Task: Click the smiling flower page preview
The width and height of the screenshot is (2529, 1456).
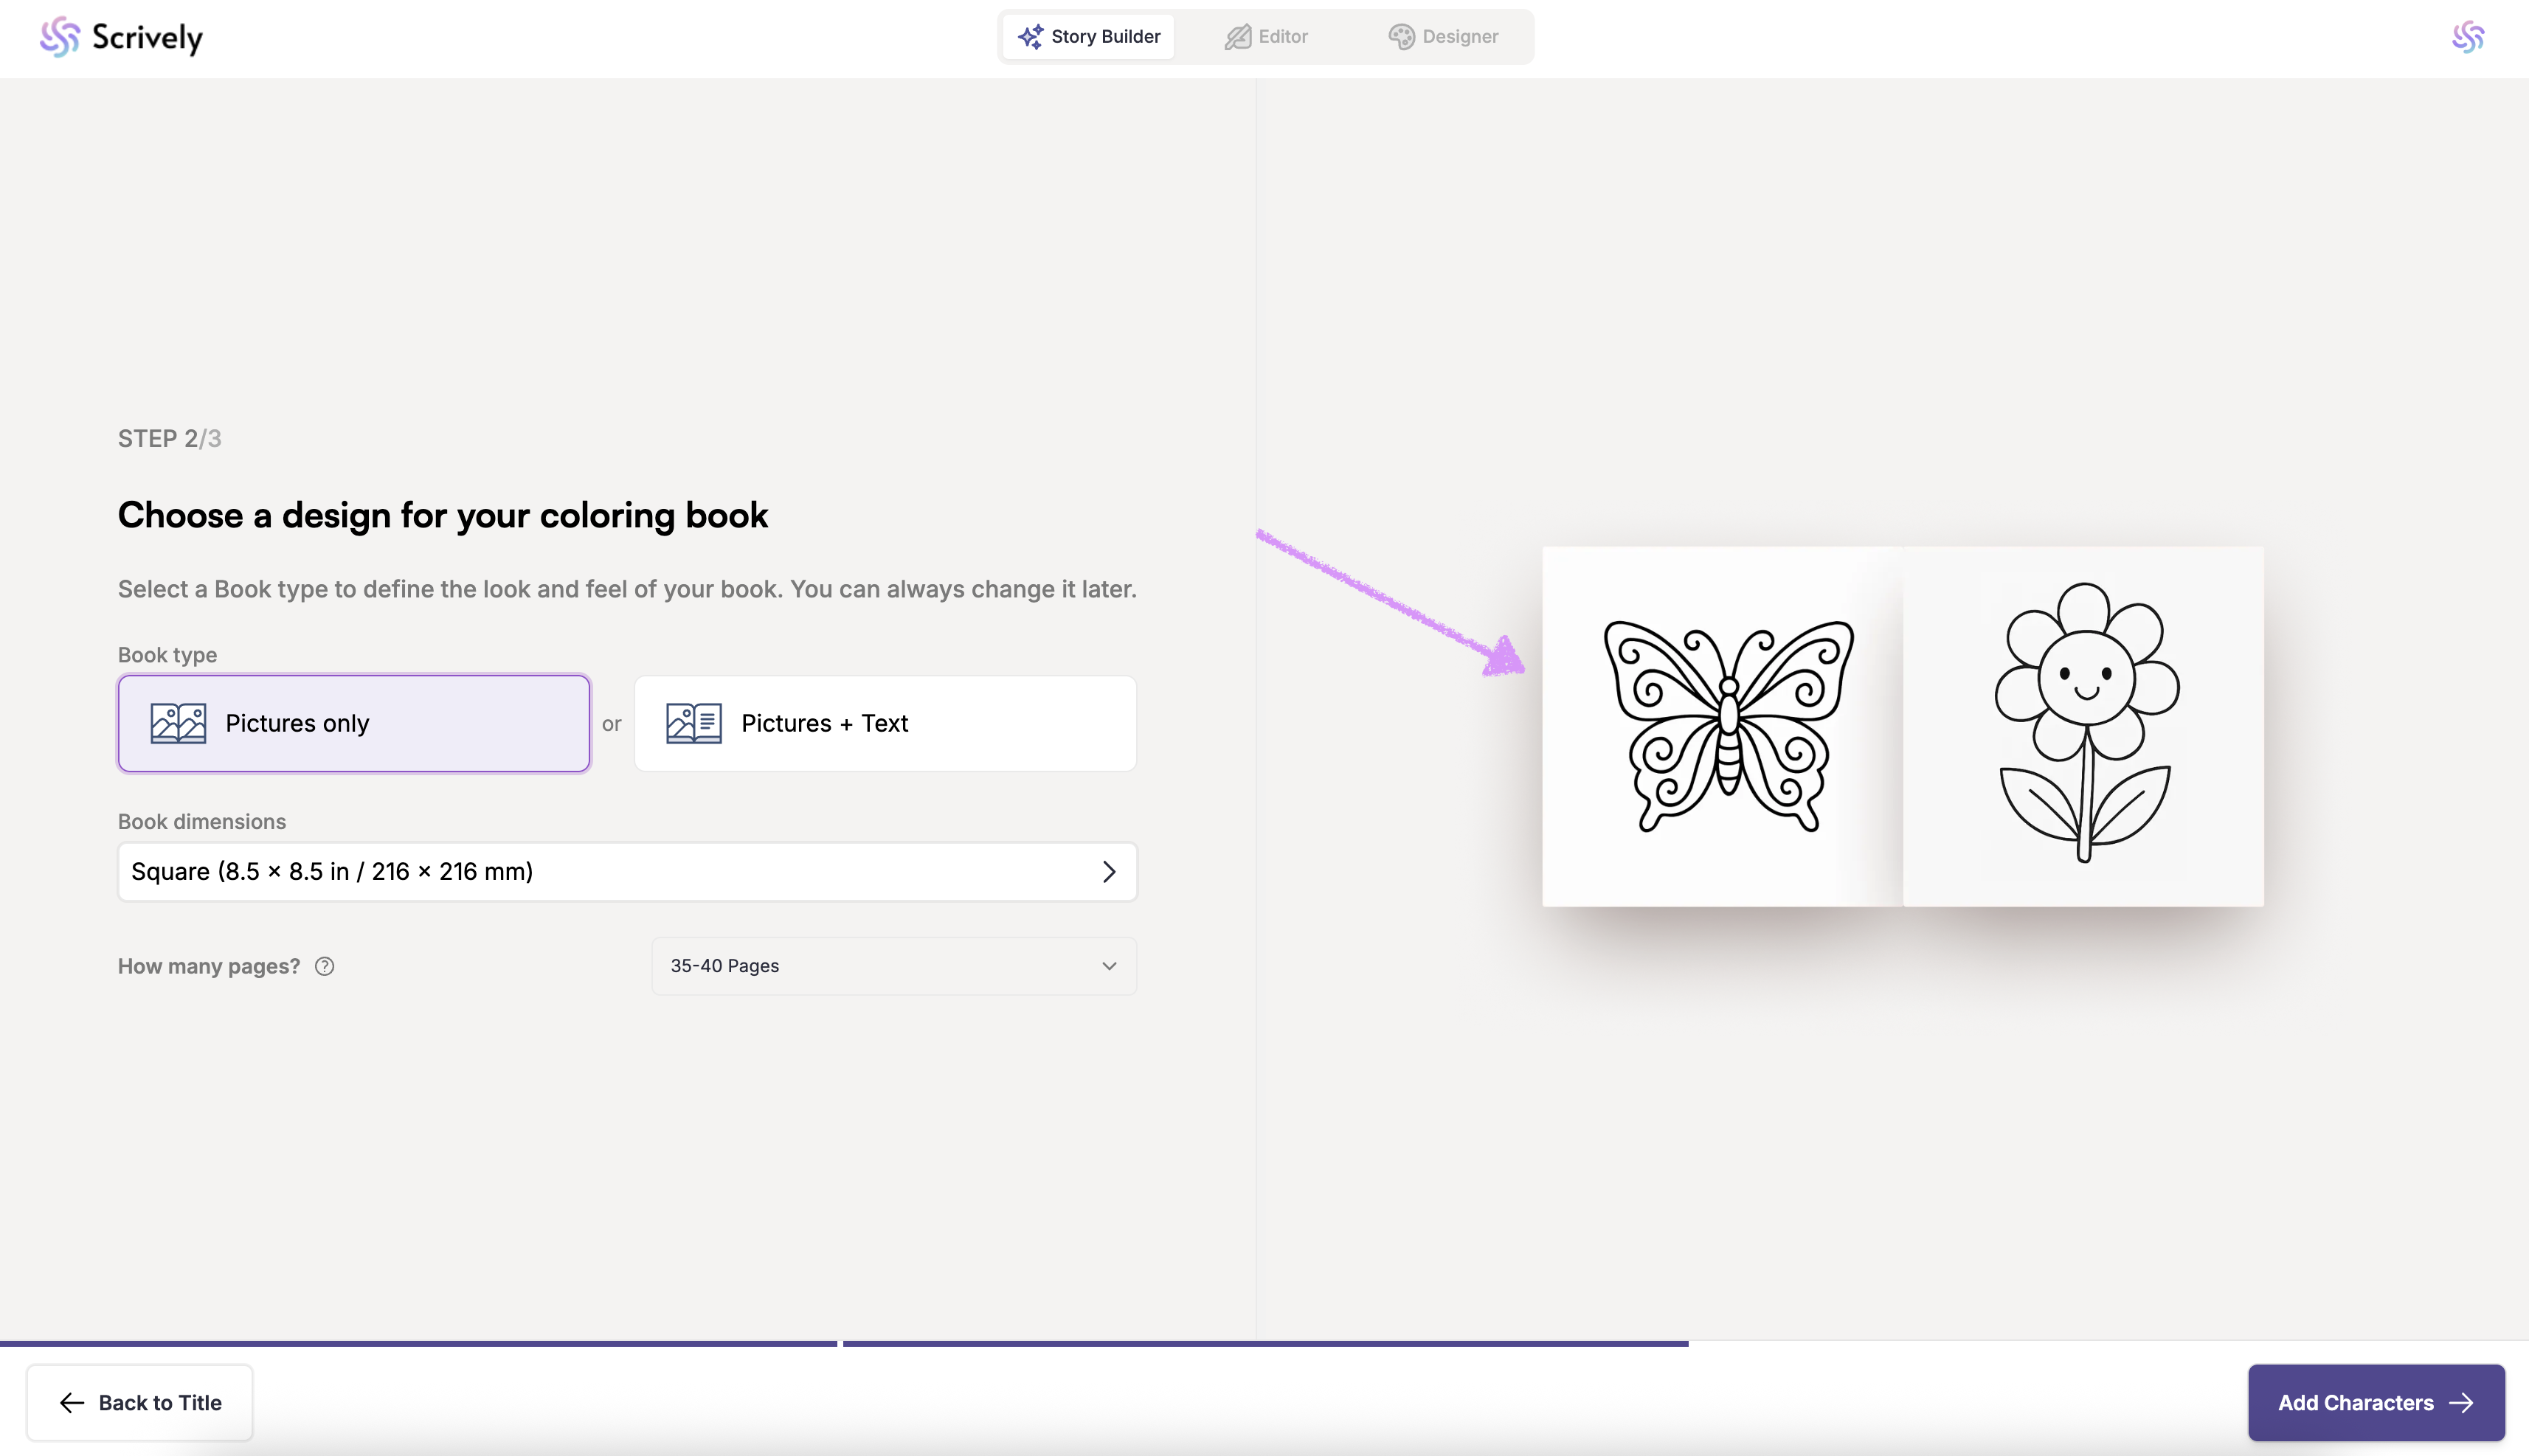Action: click(x=2084, y=726)
